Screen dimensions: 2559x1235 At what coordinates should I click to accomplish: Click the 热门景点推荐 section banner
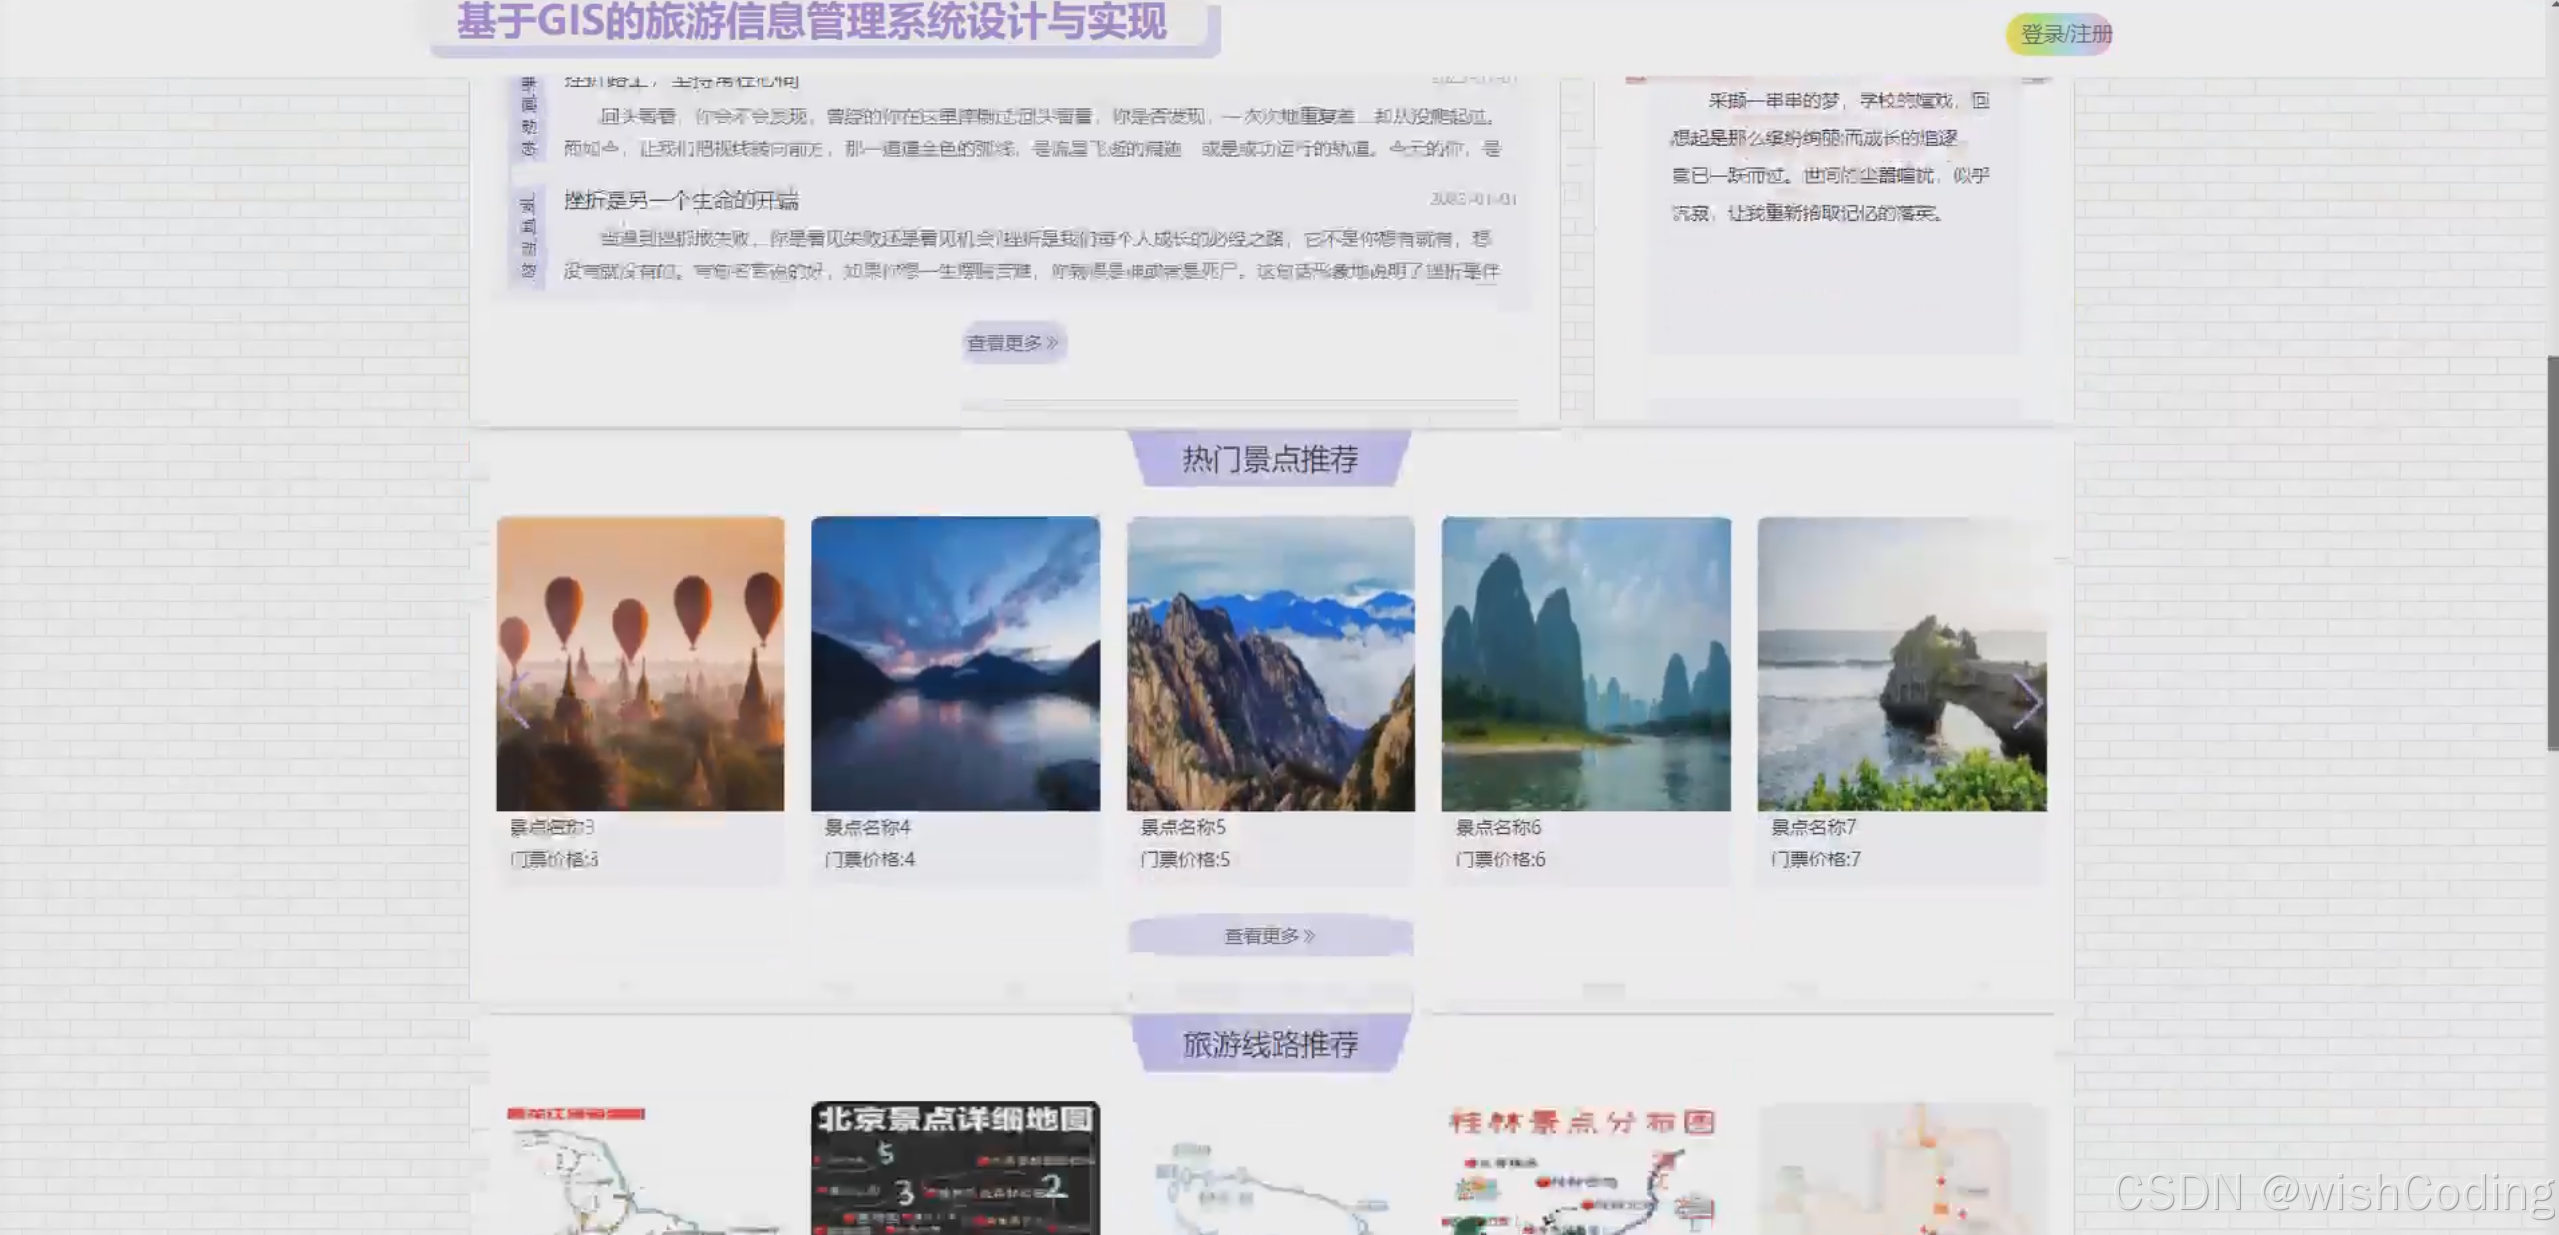pyautogui.click(x=1271, y=461)
